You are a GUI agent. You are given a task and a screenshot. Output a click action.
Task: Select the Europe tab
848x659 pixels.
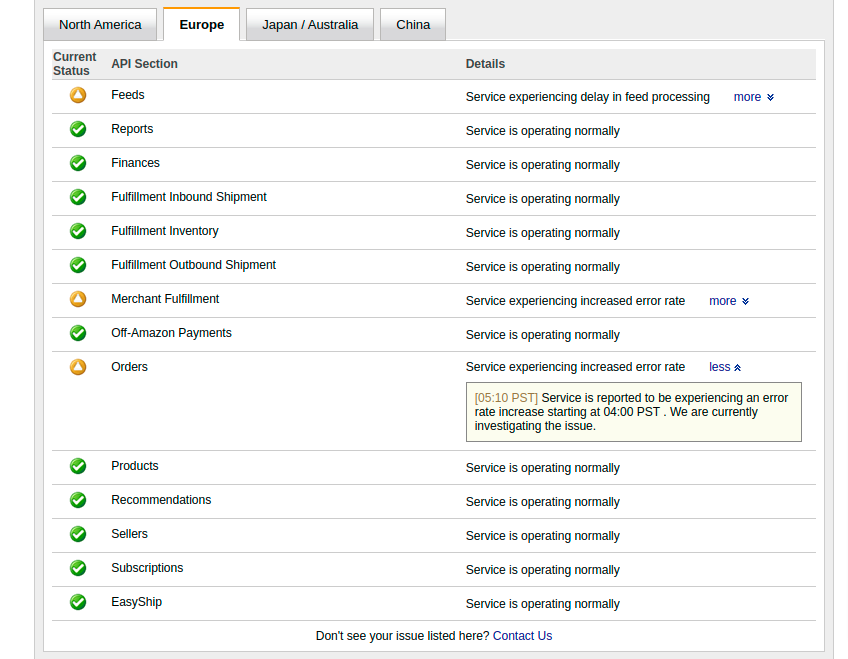(202, 25)
